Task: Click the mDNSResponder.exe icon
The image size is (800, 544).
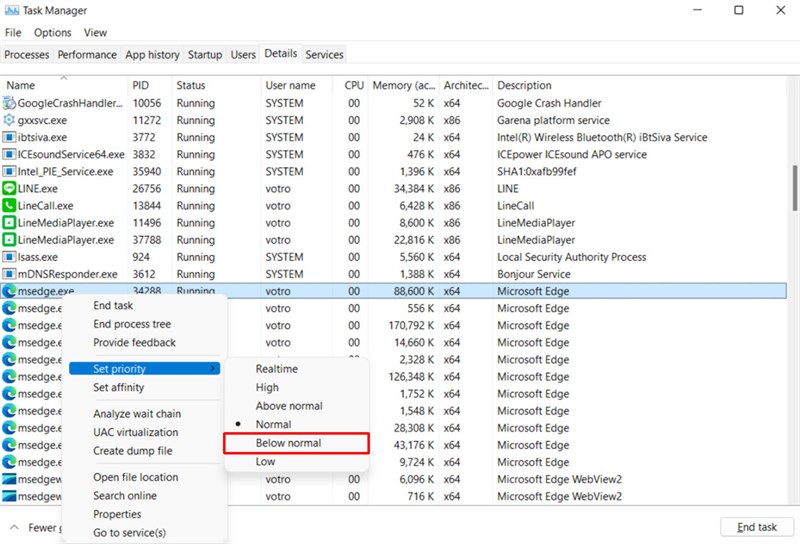Action: [x=9, y=274]
